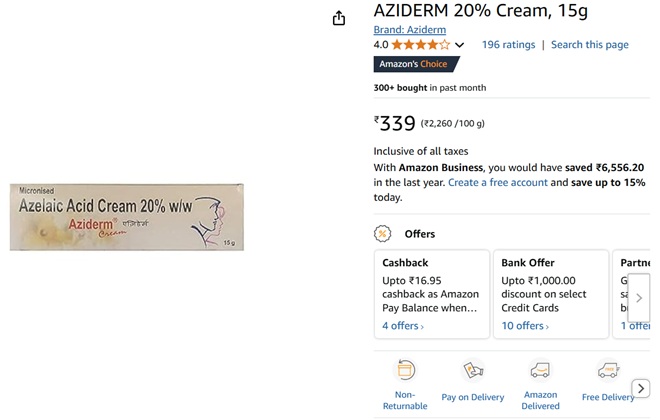Expand the rating breakdown dropdown arrow
Screen dimensions: 660x420
coord(459,45)
